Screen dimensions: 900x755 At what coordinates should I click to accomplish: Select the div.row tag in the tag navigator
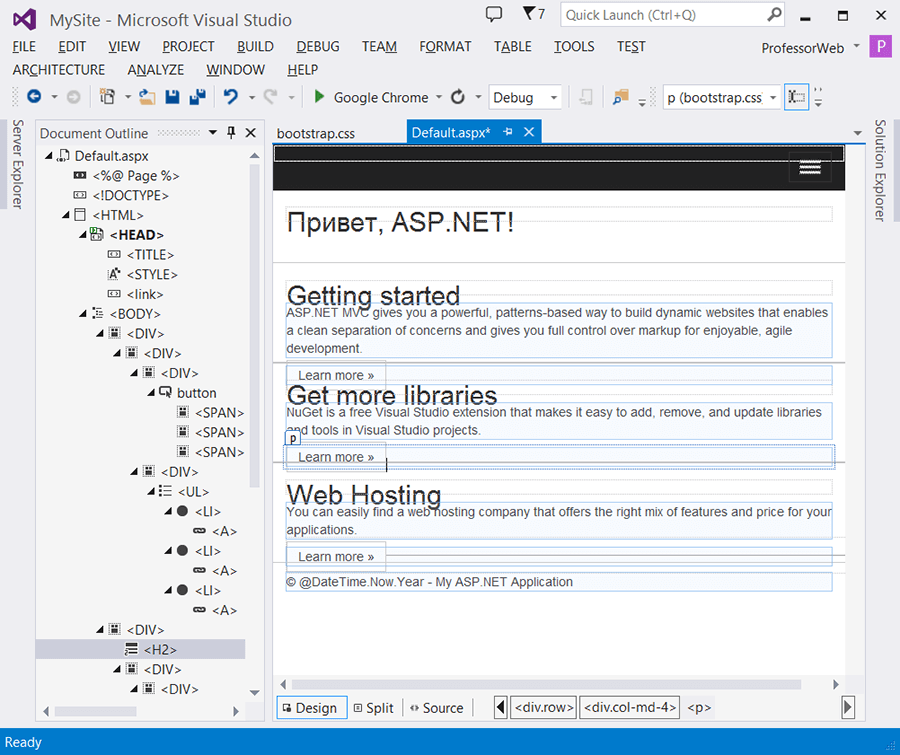(x=544, y=707)
